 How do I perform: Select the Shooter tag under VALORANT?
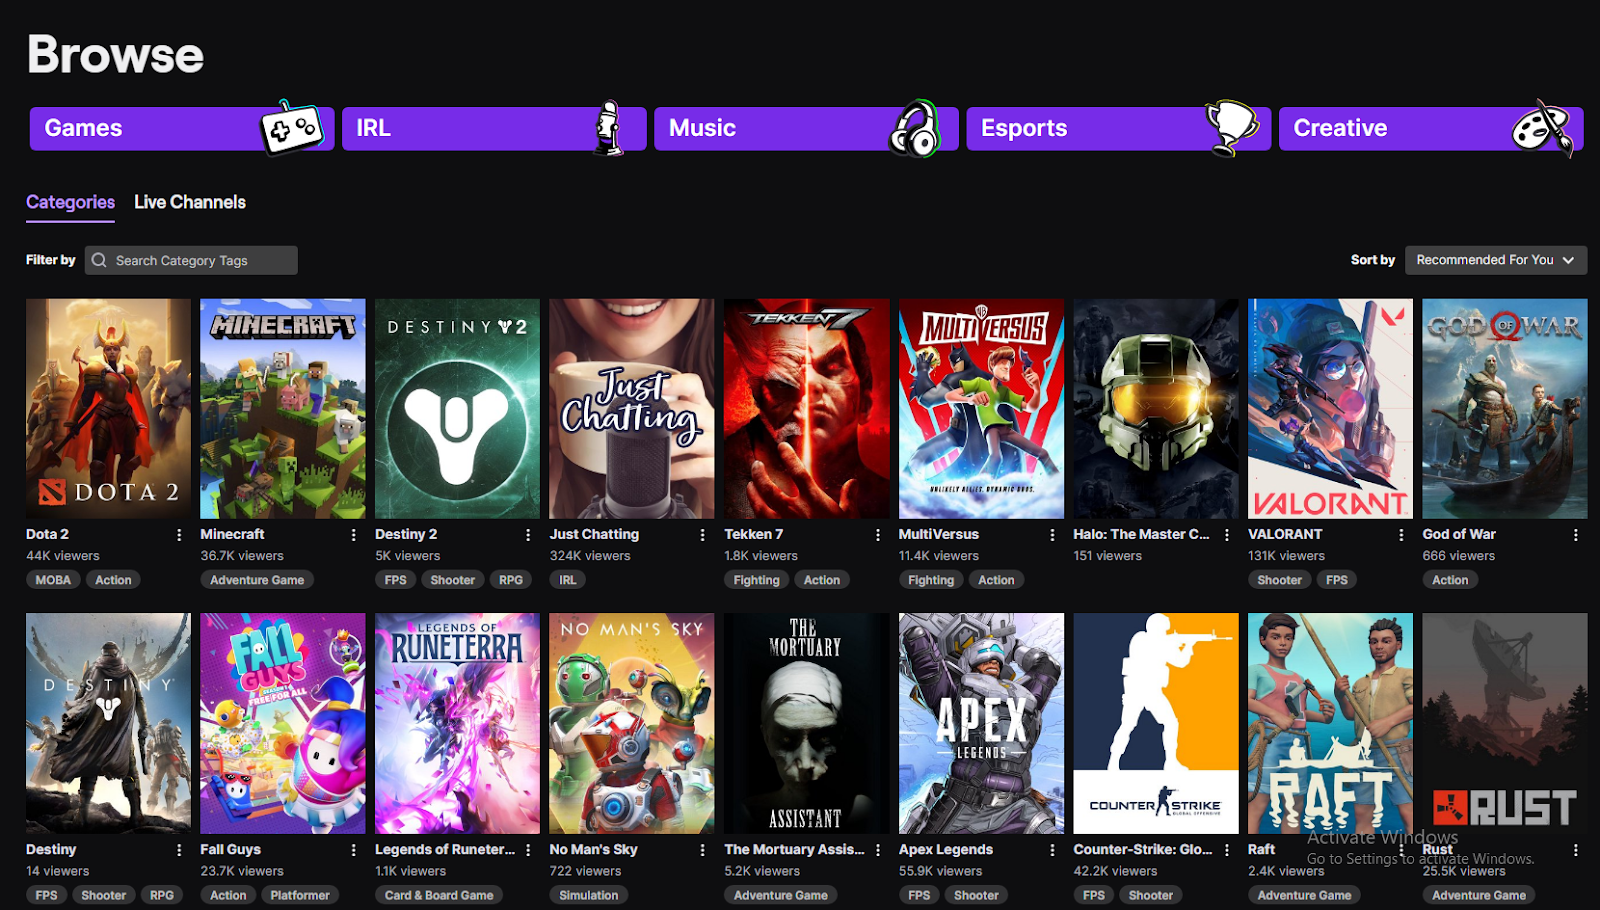tap(1279, 580)
